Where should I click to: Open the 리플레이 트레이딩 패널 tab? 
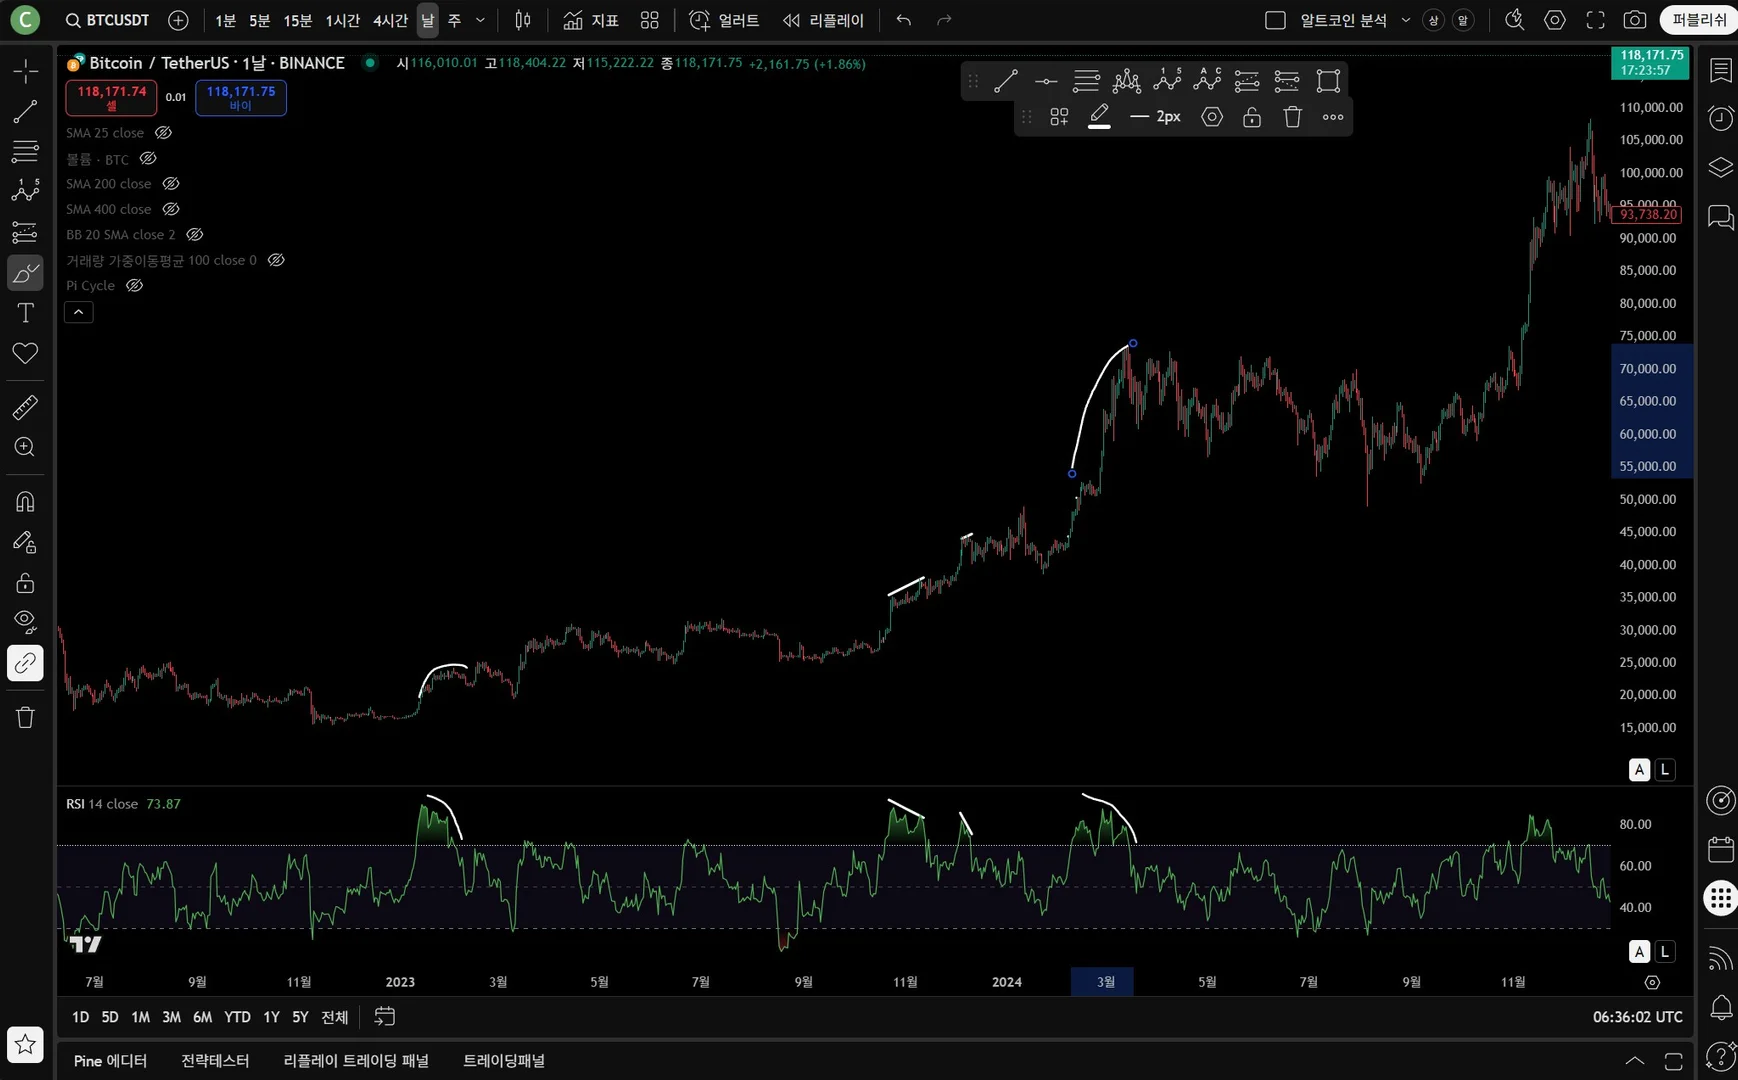356,1061
